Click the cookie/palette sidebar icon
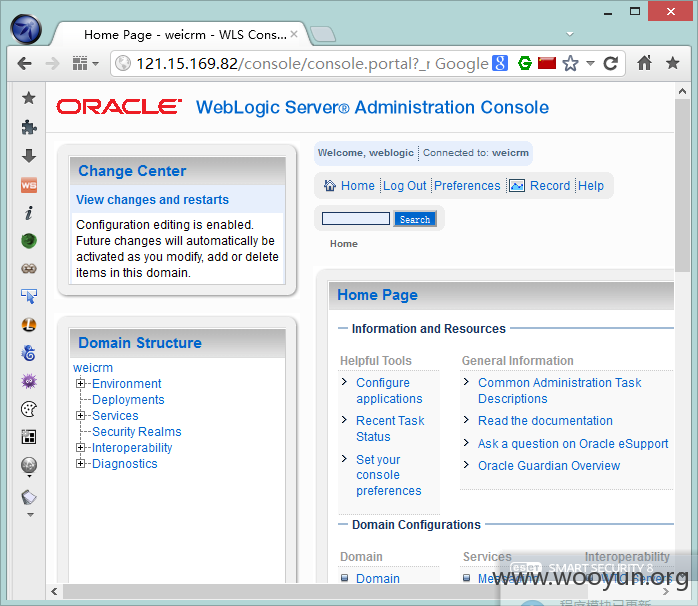Viewport: 698px width, 606px height. (x=29, y=409)
